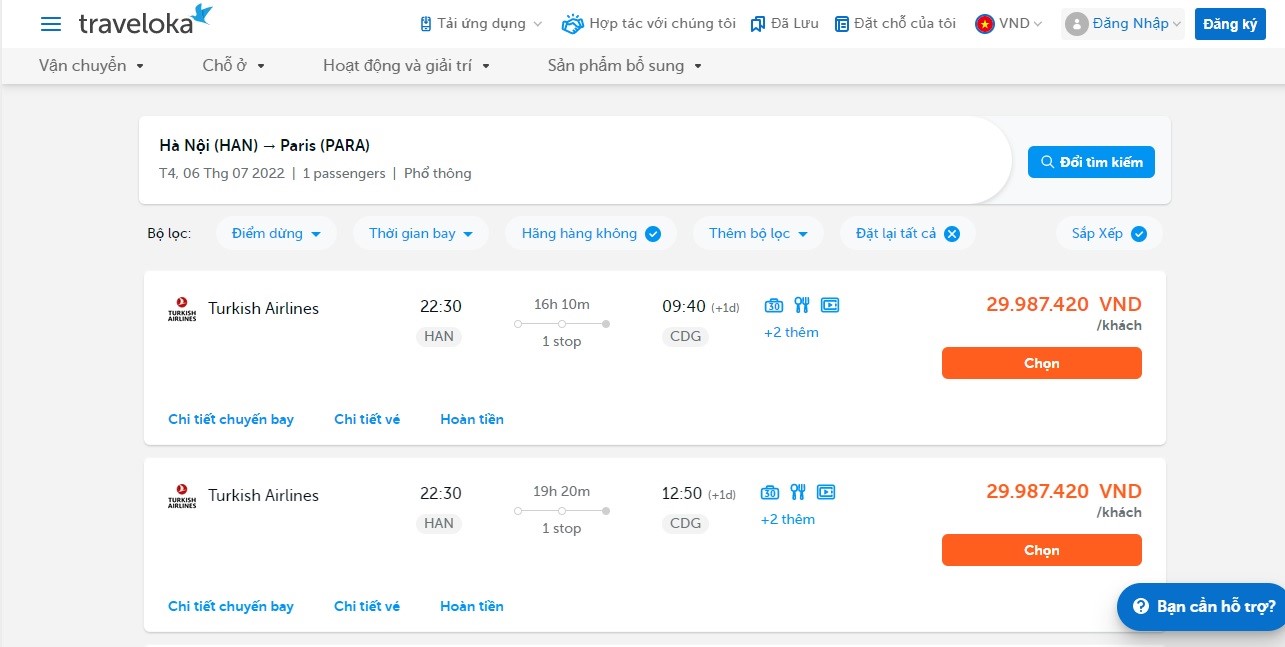Viewport: 1285px width, 647px height.
Task: Click the entertainment icon on second flight
Action: (x=826, y=492)
